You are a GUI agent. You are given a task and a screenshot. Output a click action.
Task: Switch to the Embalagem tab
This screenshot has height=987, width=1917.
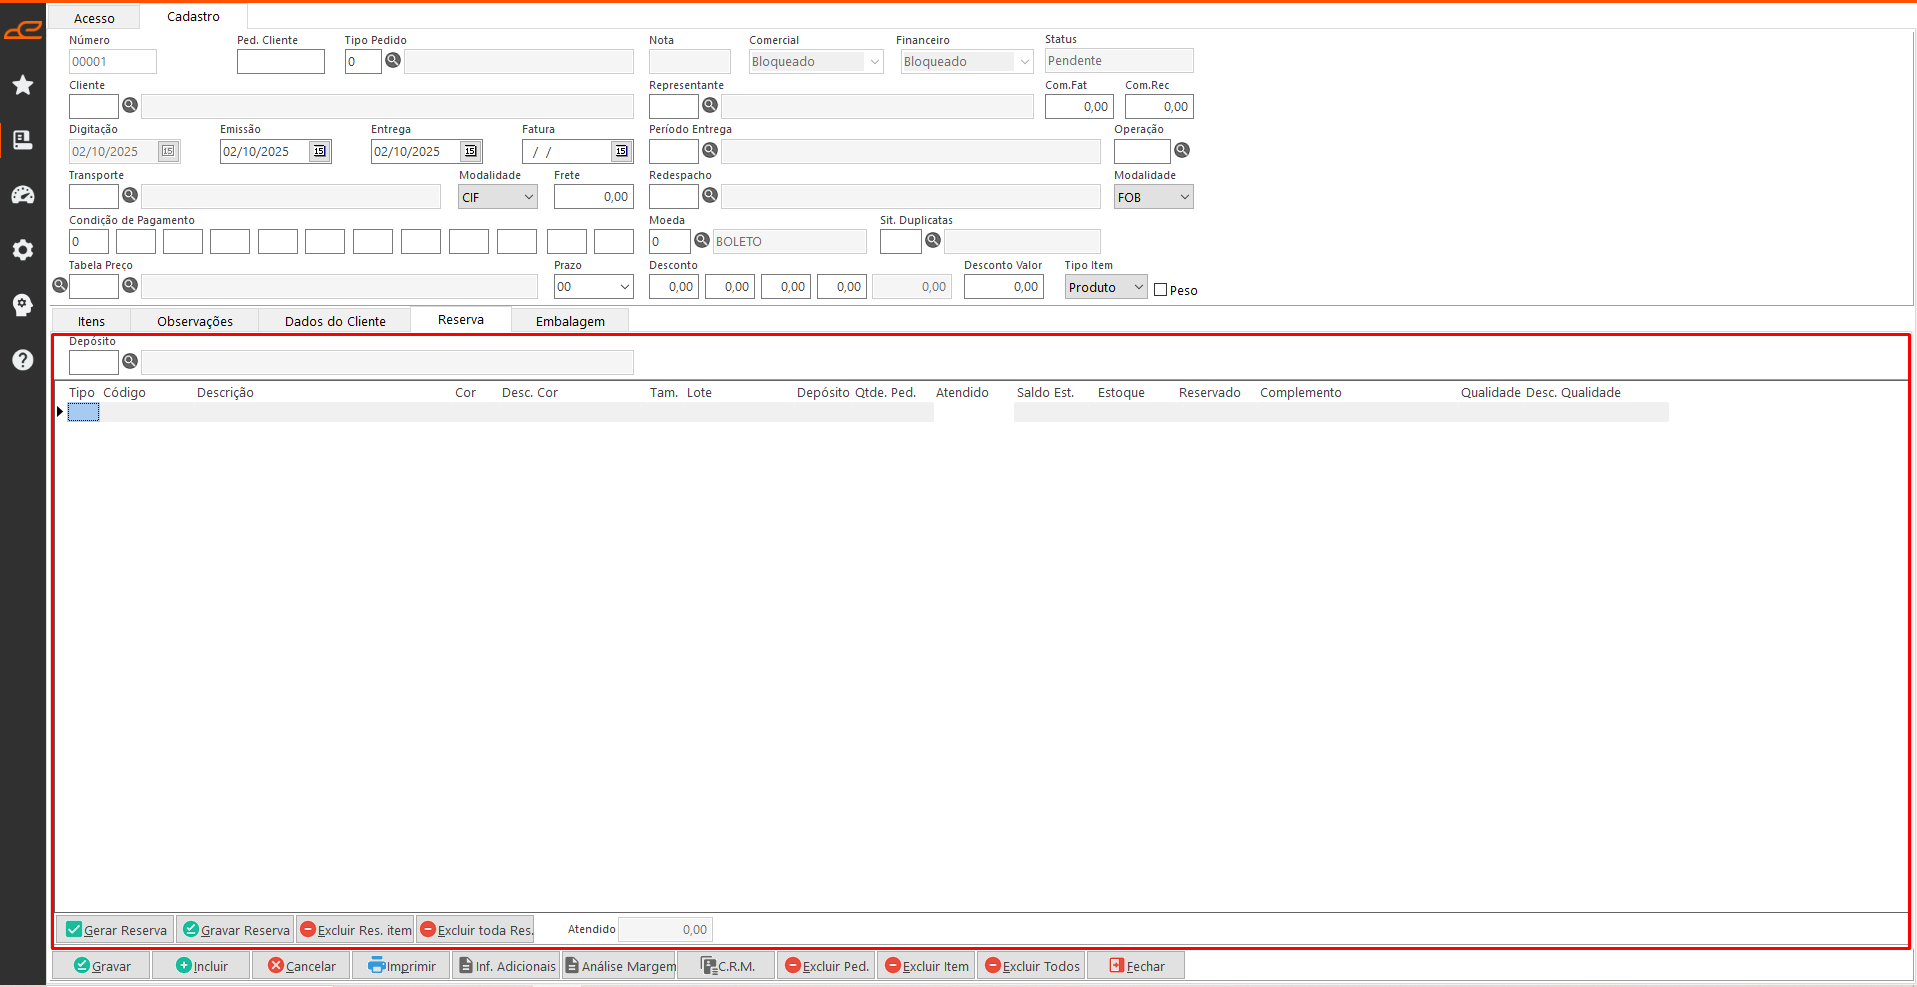570,321
